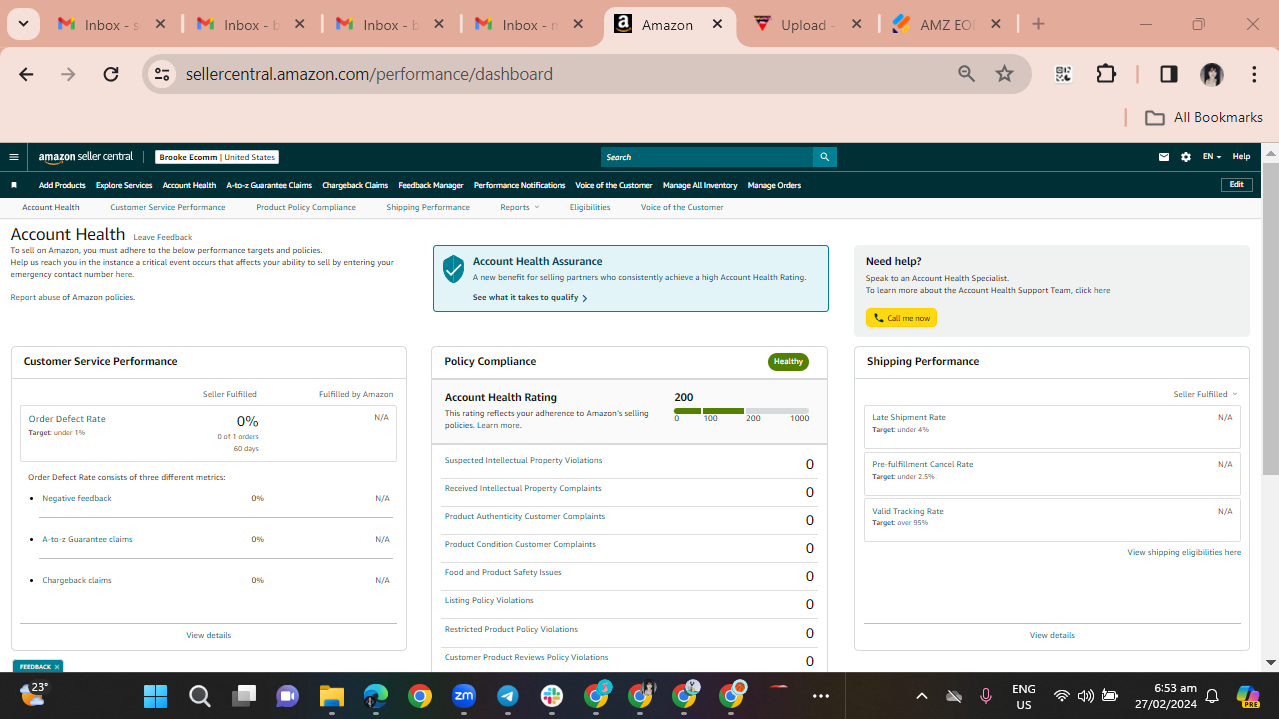The image size is (1279, 719).
Task: Open the Eligibilities tab
Action: 590,207
